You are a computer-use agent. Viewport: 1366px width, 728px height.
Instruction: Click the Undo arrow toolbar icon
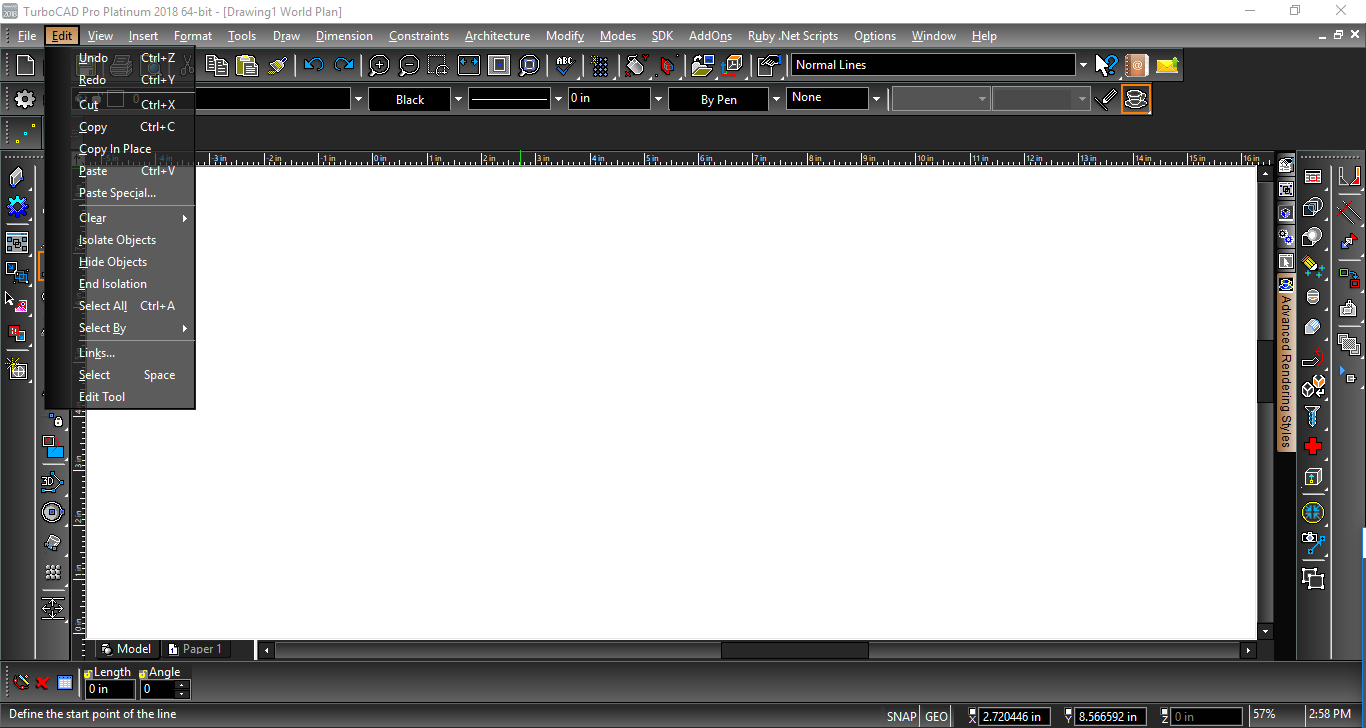point(314,65)
